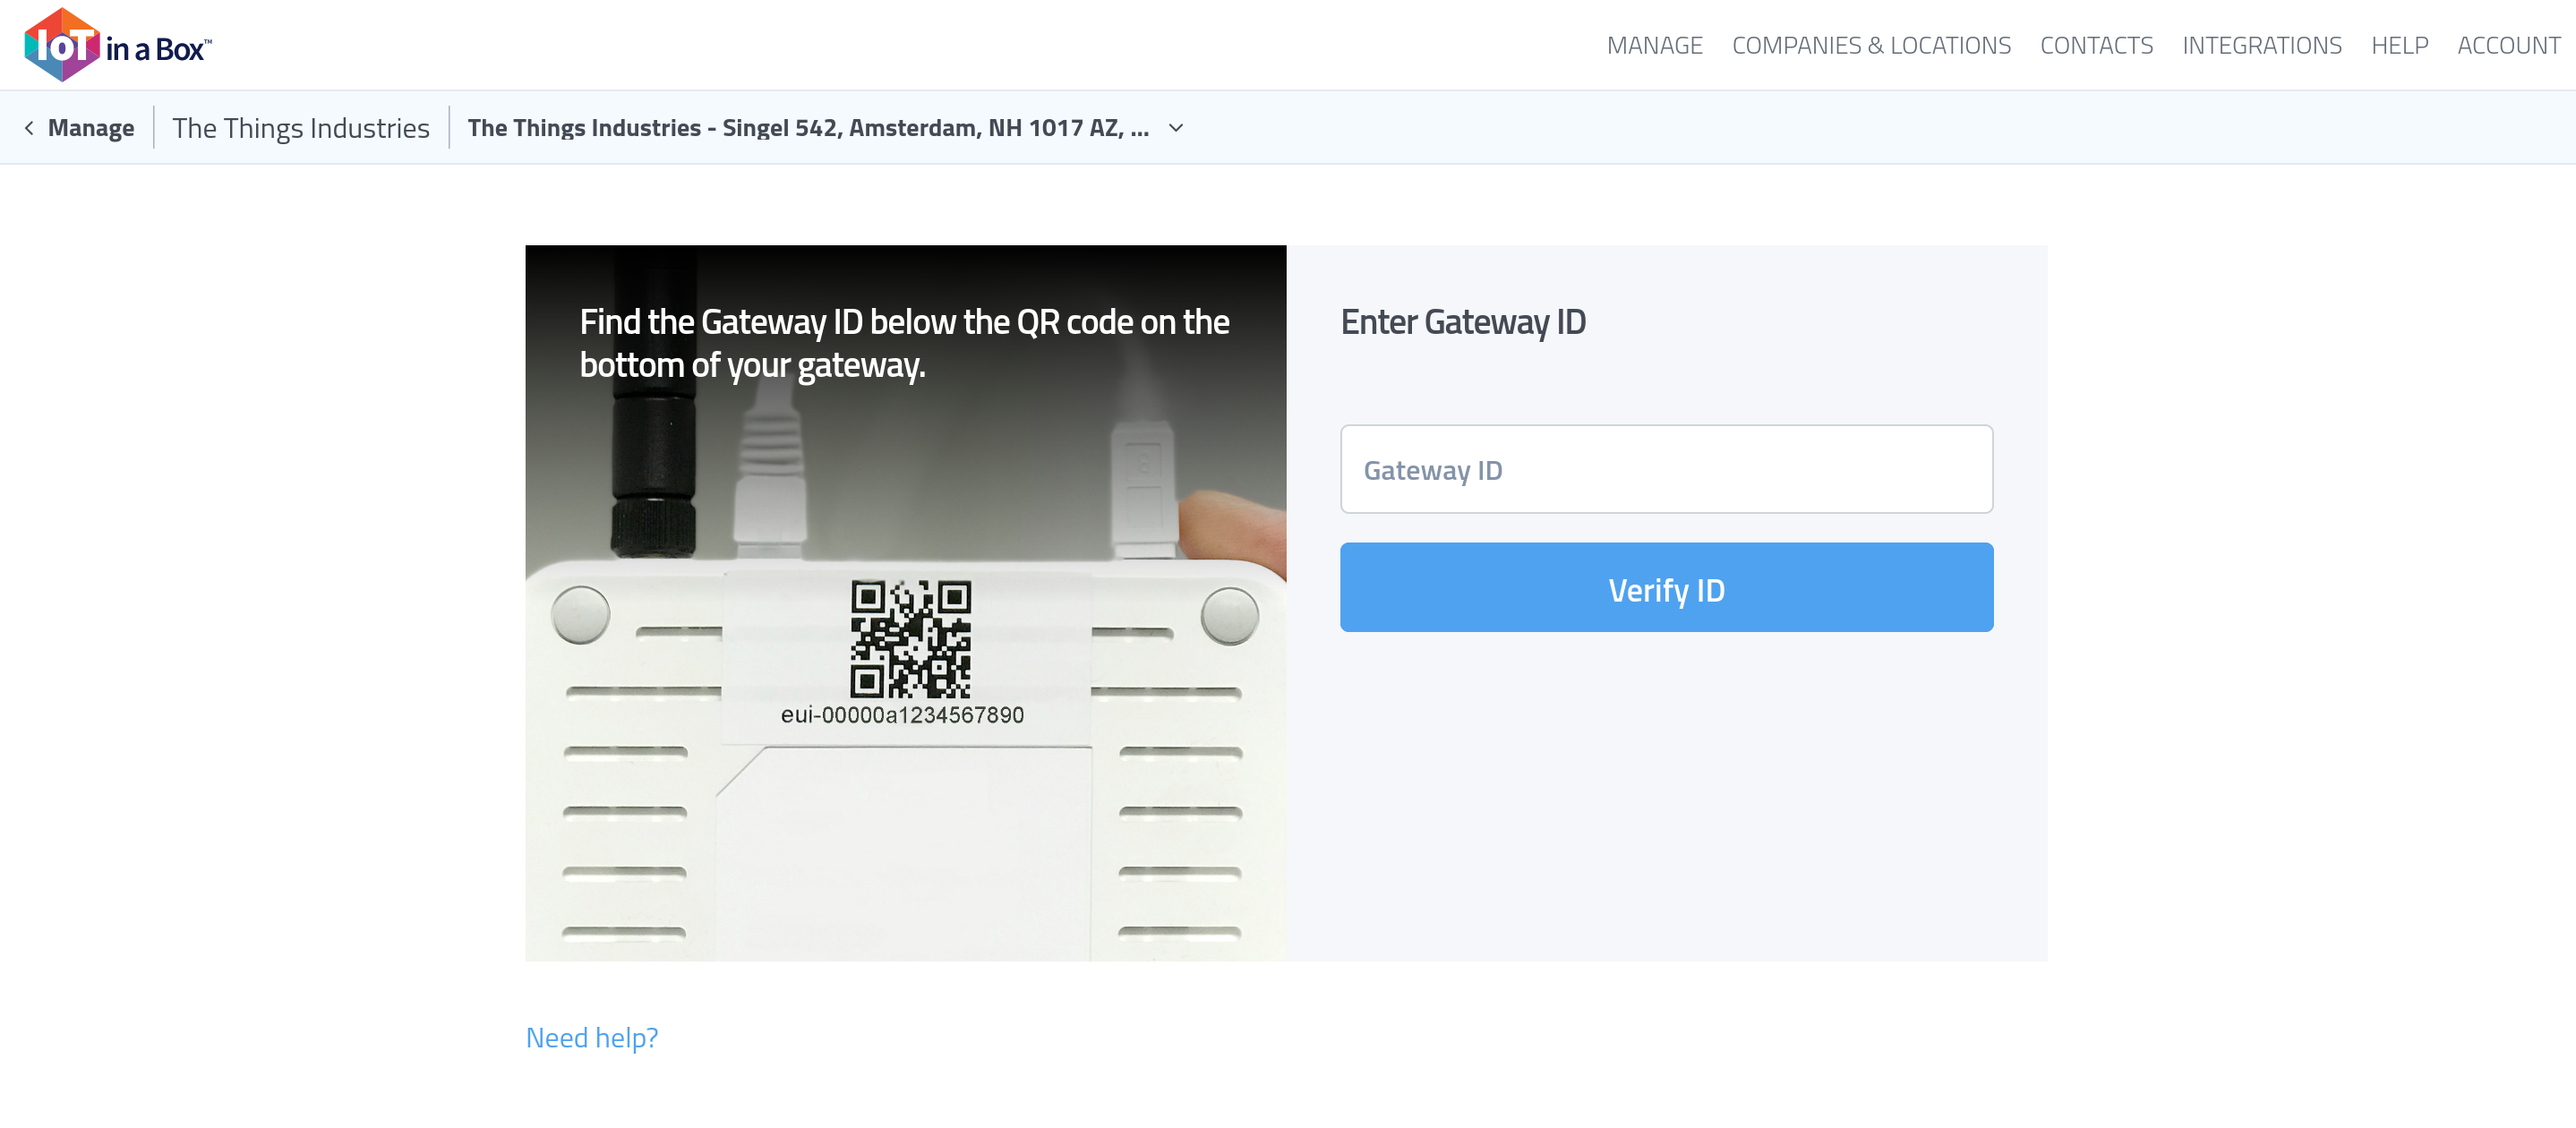Click the Find the Gateway ID instruction text
The width and height of the screenshot is (2576, 1128).
(x=903, y=343)
